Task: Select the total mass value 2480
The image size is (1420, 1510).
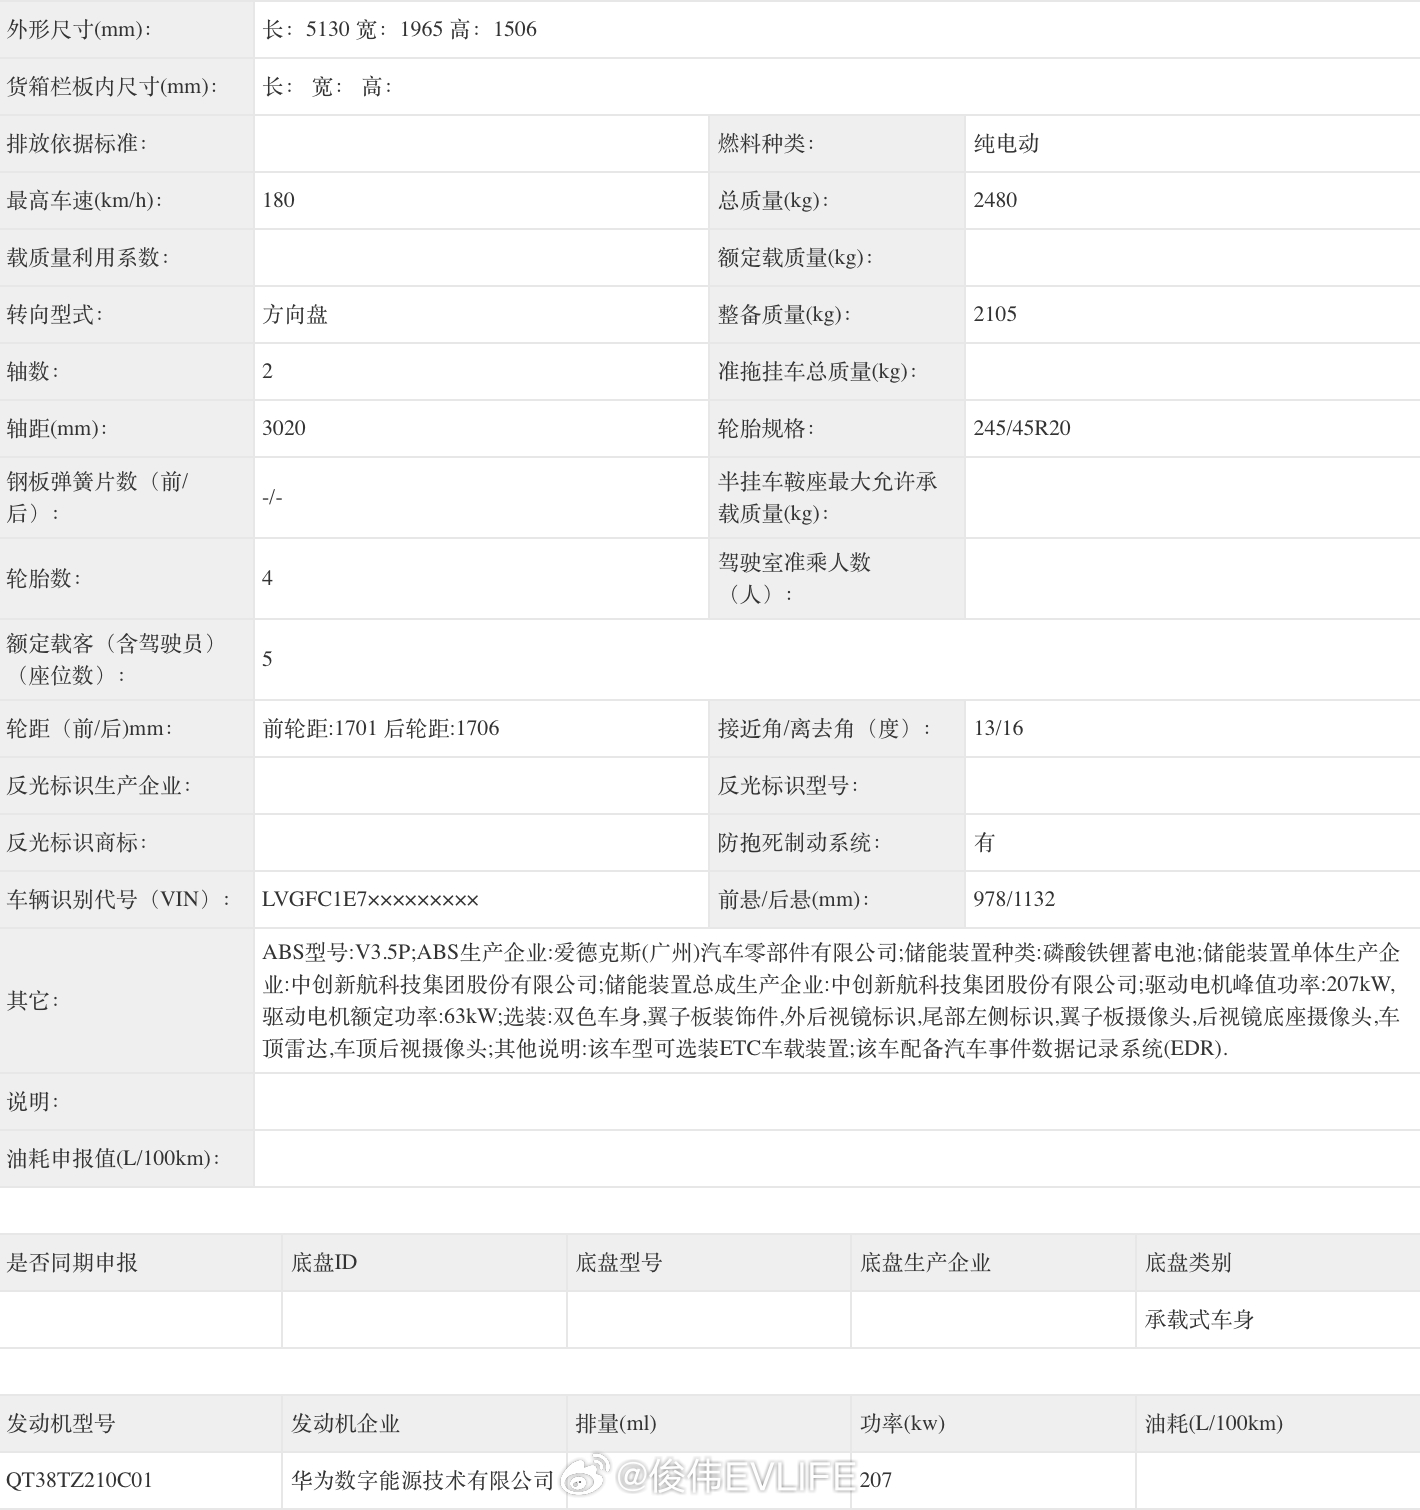Action: [995, 200]
